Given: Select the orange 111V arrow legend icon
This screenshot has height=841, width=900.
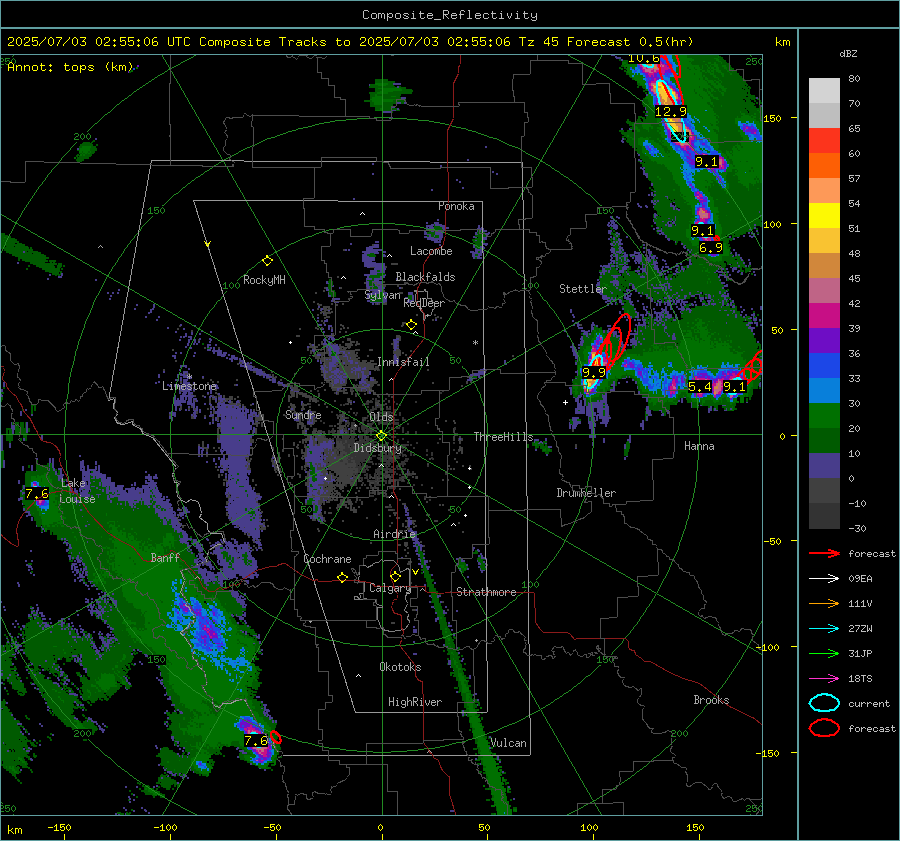Looking at the screenshot, I should pyautogui.click(x=824, y=603).
